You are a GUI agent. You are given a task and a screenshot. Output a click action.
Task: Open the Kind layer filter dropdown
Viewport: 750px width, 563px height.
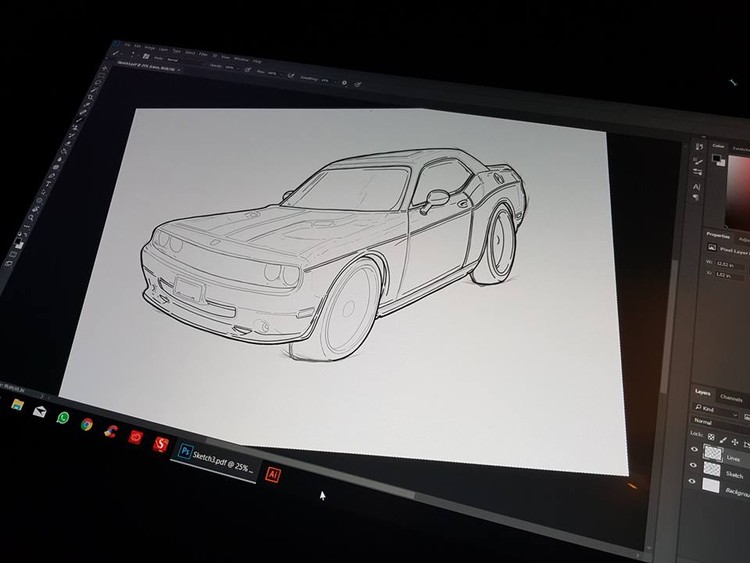(x=717, y=412)
